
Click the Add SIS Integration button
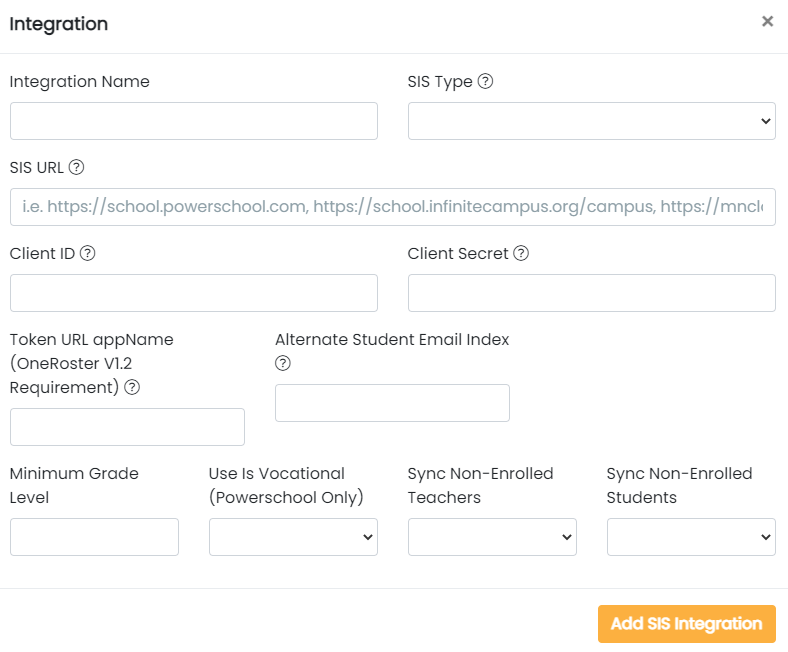coord(686,624)
